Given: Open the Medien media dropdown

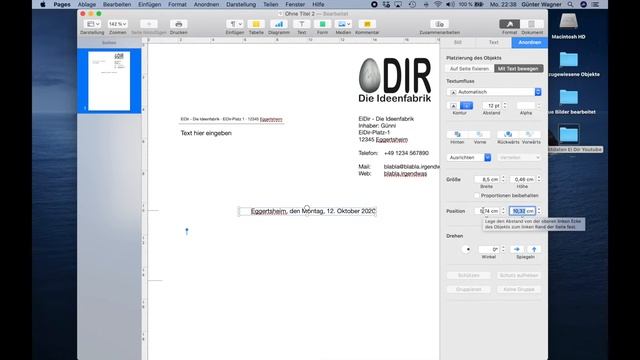Looking at the screenshot, I should 343,24.
